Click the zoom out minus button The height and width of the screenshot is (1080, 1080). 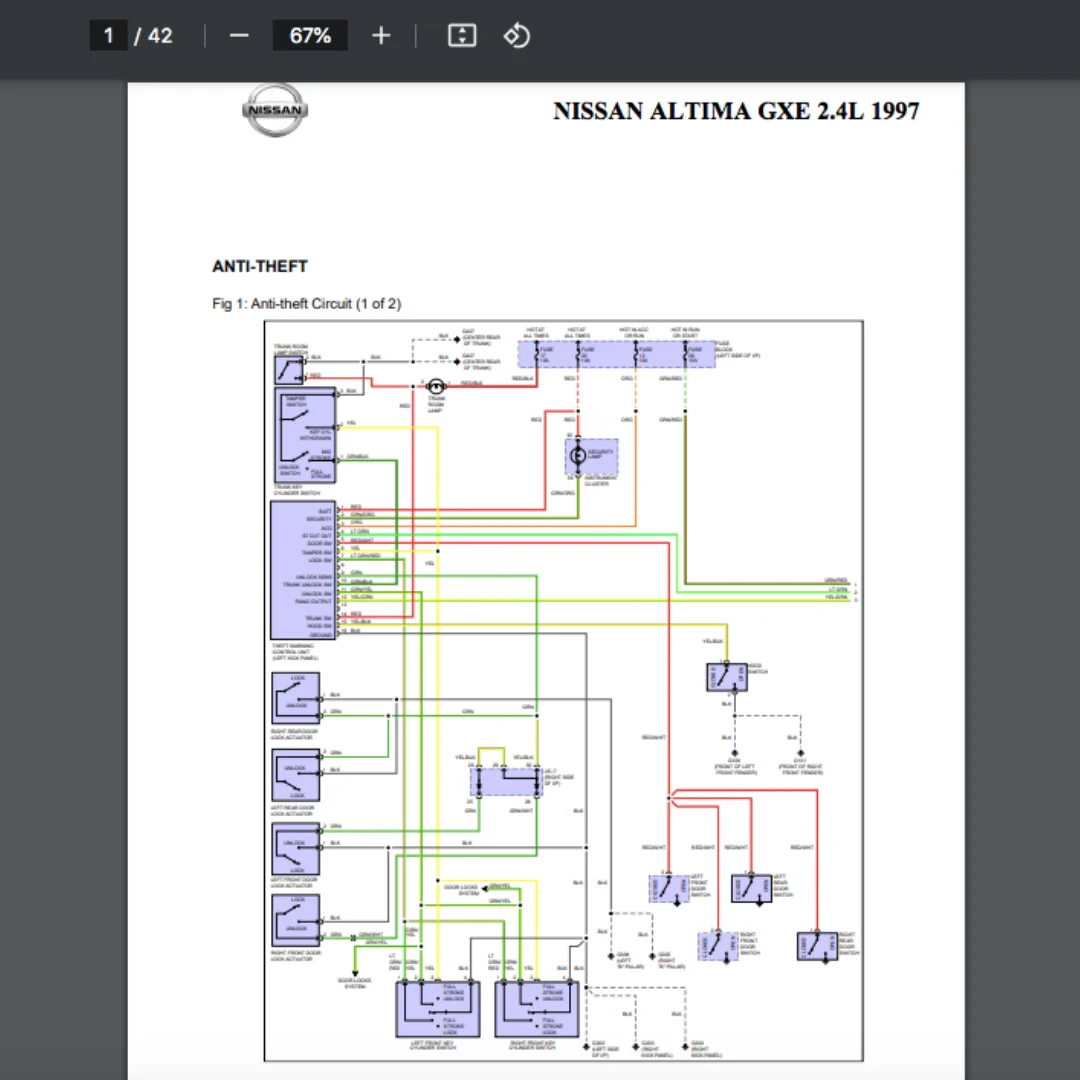(239, 36)
